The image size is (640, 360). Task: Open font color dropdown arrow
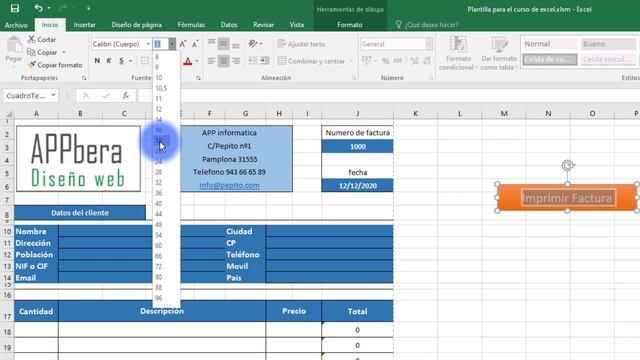[x=197, y=61]
